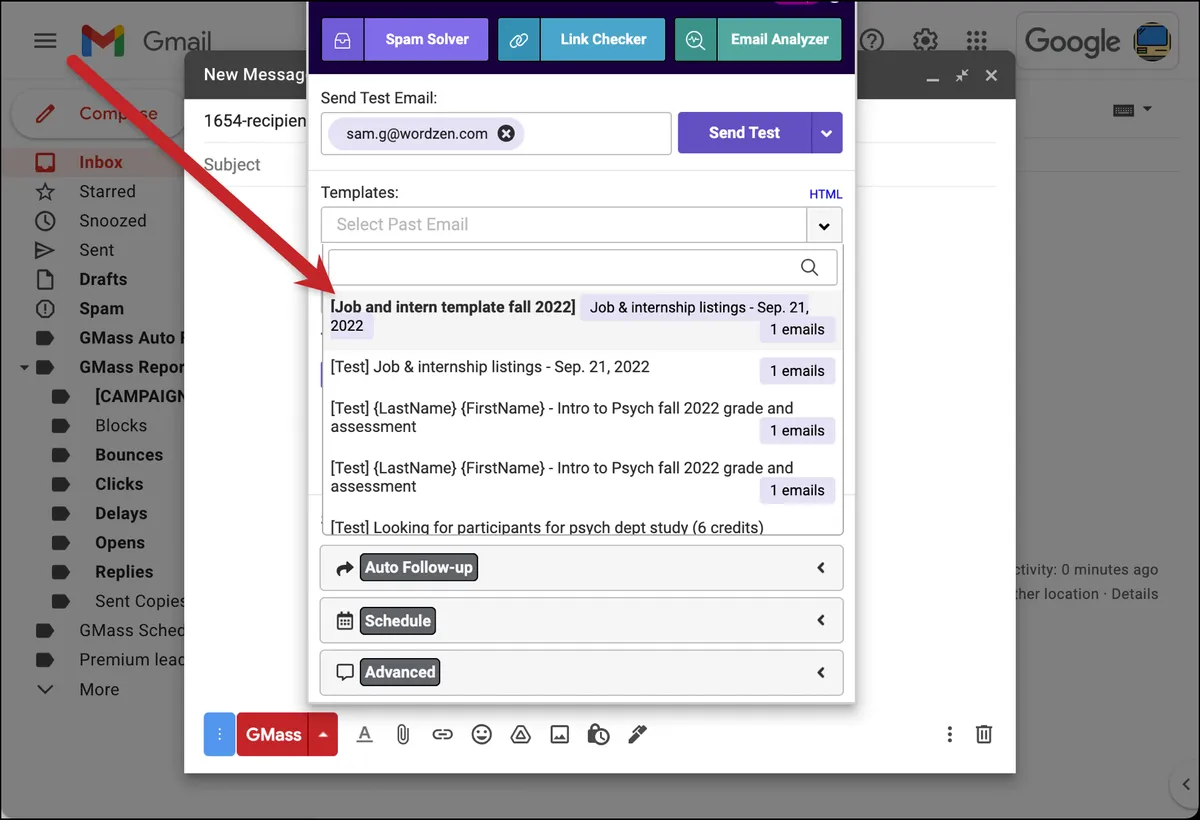Open Spam folder
Screen dimensions: 1200x820
tap(101, 309)
